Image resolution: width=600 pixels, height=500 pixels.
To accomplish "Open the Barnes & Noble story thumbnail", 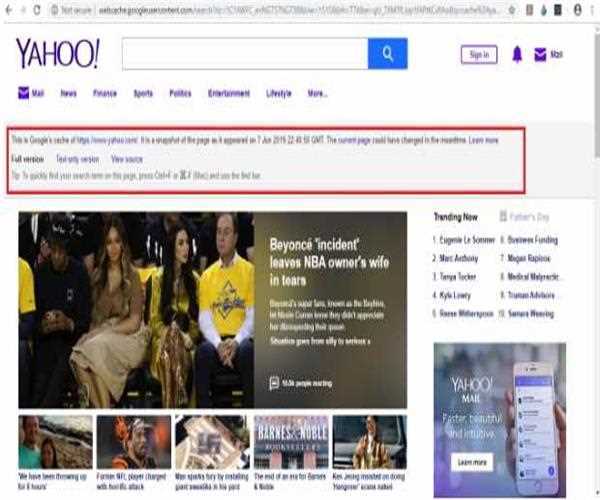I will point(290,442).
